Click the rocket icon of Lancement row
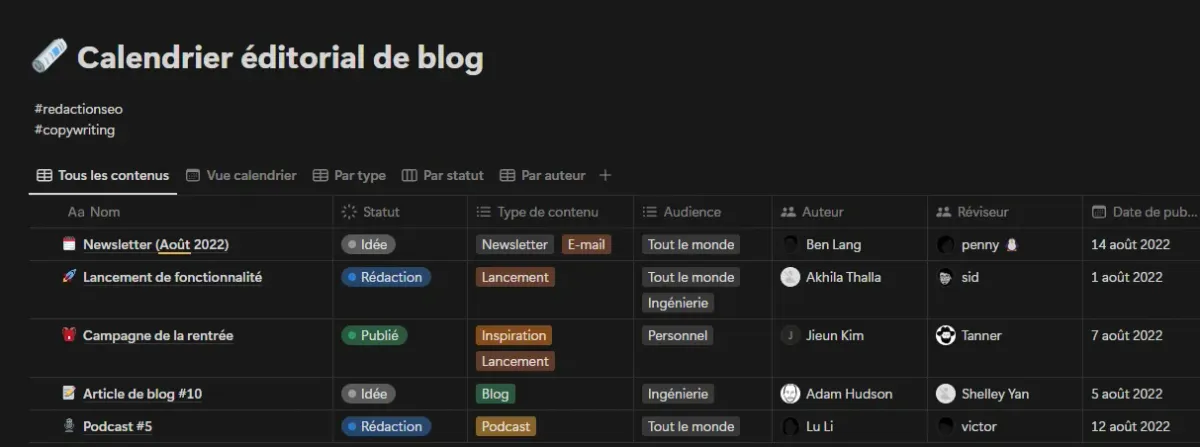1200x447 pixels. point(69,277)
